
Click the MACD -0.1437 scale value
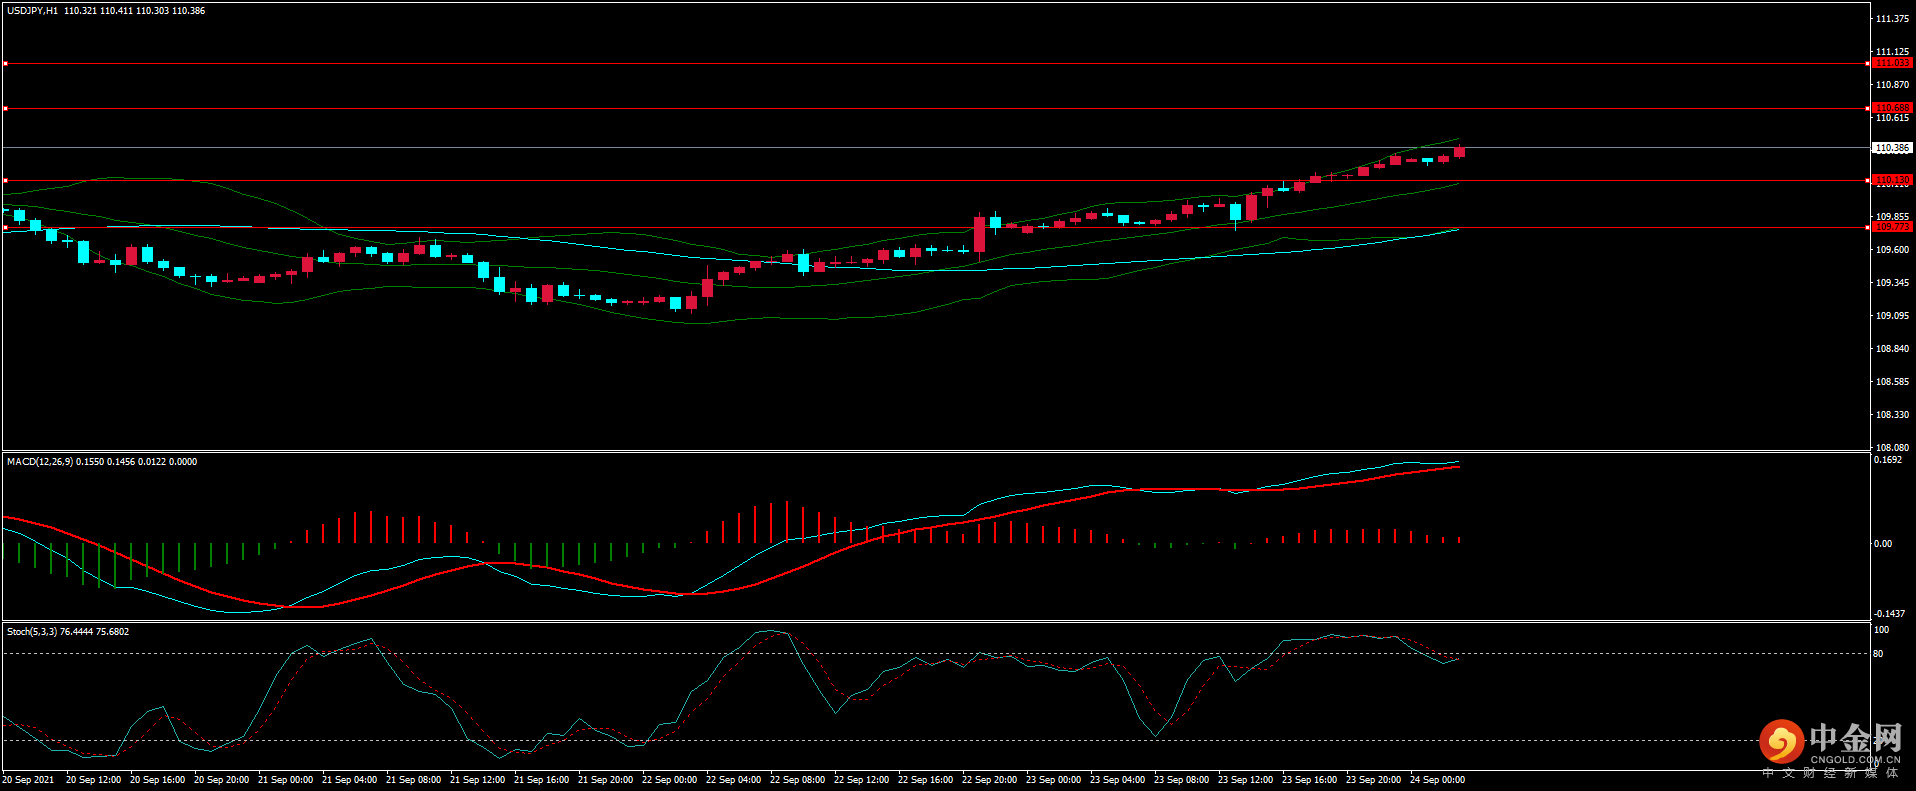[x=1889, y=614]
